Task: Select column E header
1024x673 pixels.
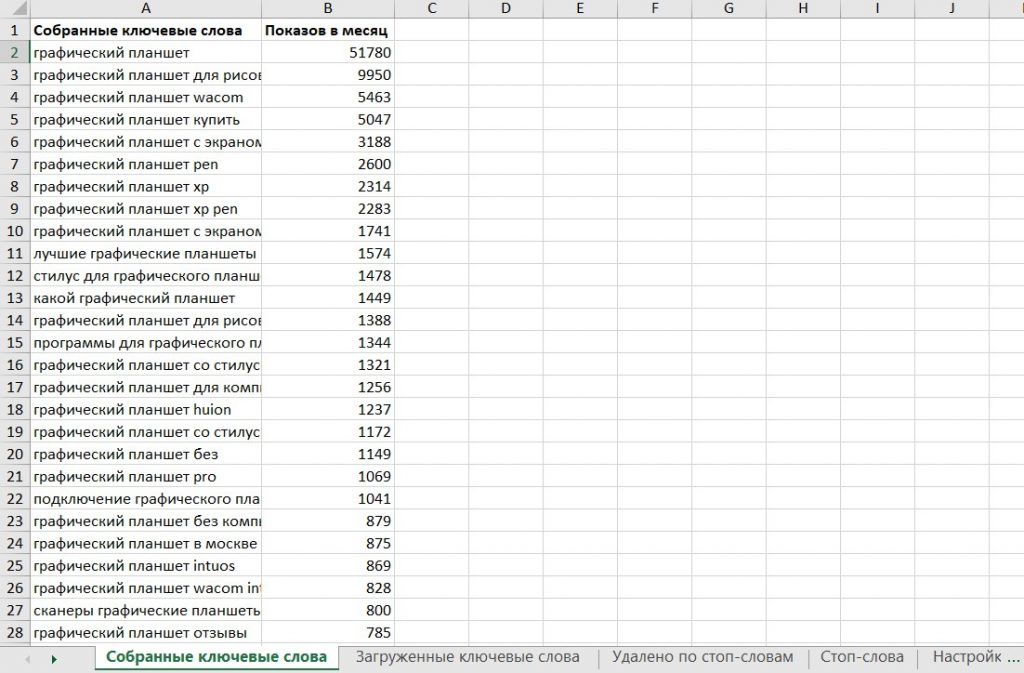Action: click(x=580, y=9)
